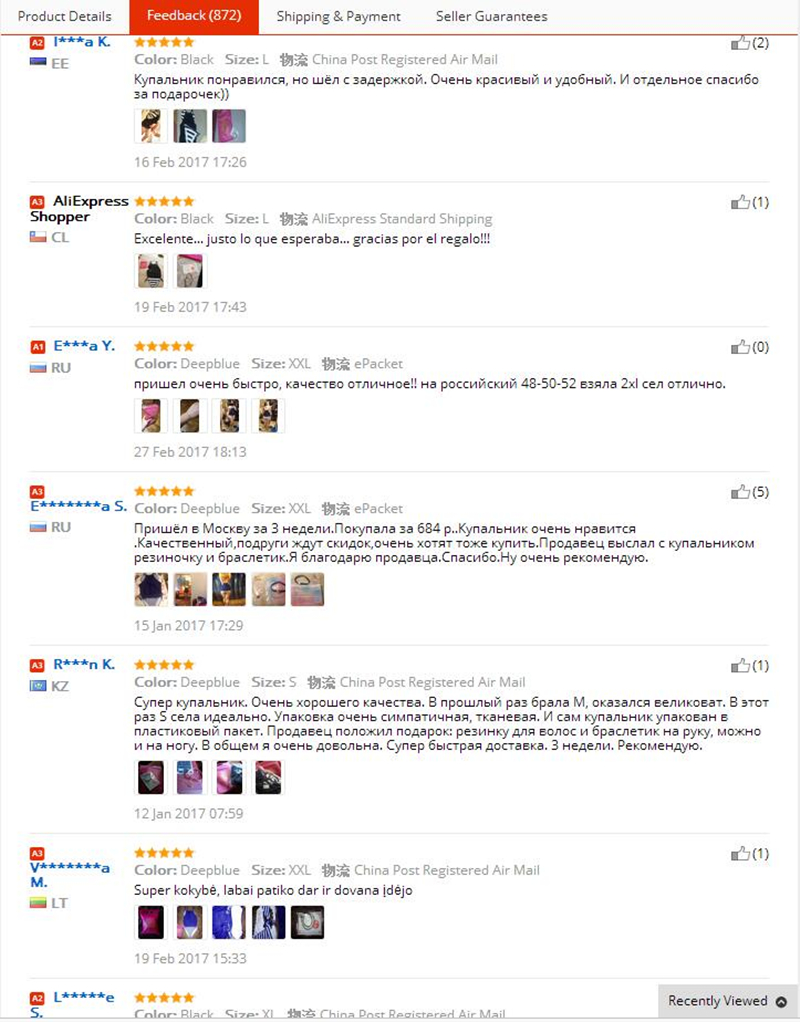Image resolution: width=800 pixels, height=1022 pixels.
Task: Open R***n K. reviewer profile link
Action: click(84, 664)
